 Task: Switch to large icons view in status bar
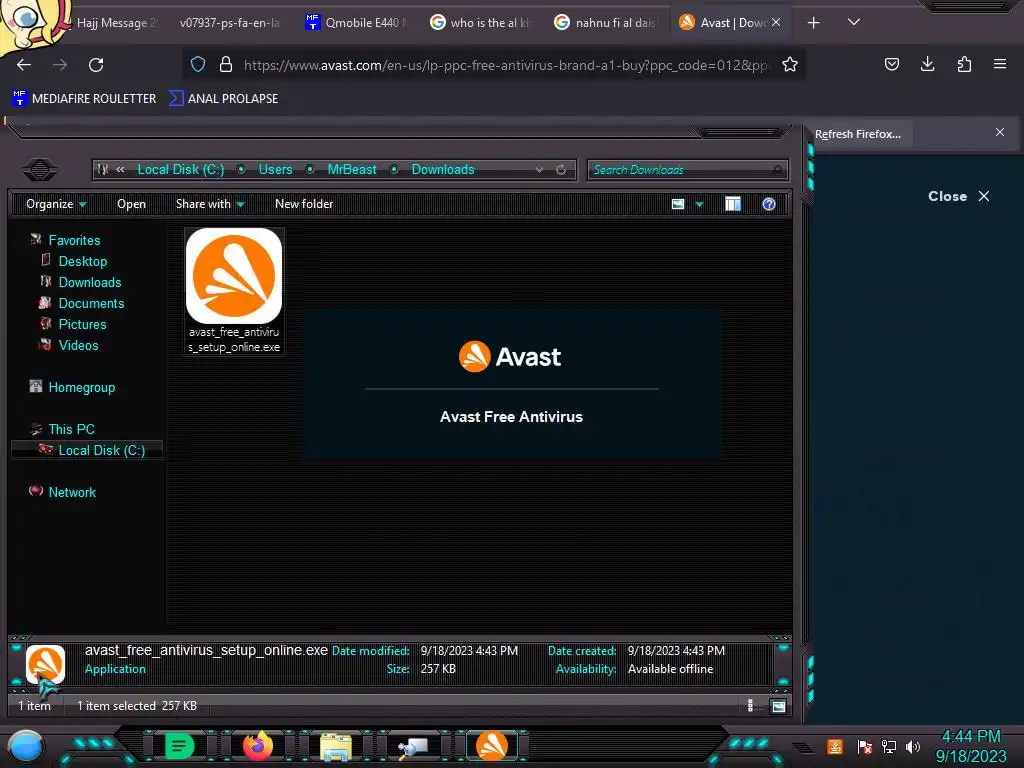click(x=778, y=706)
